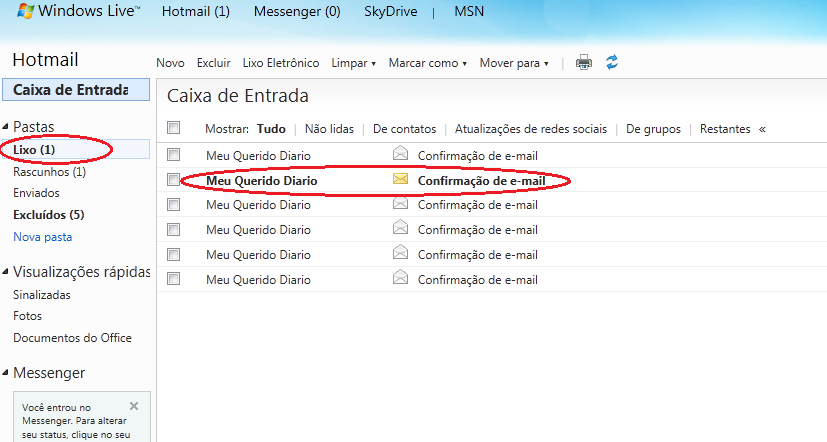Filter by Restantes
Screen dimensions: 827x442
725,129
